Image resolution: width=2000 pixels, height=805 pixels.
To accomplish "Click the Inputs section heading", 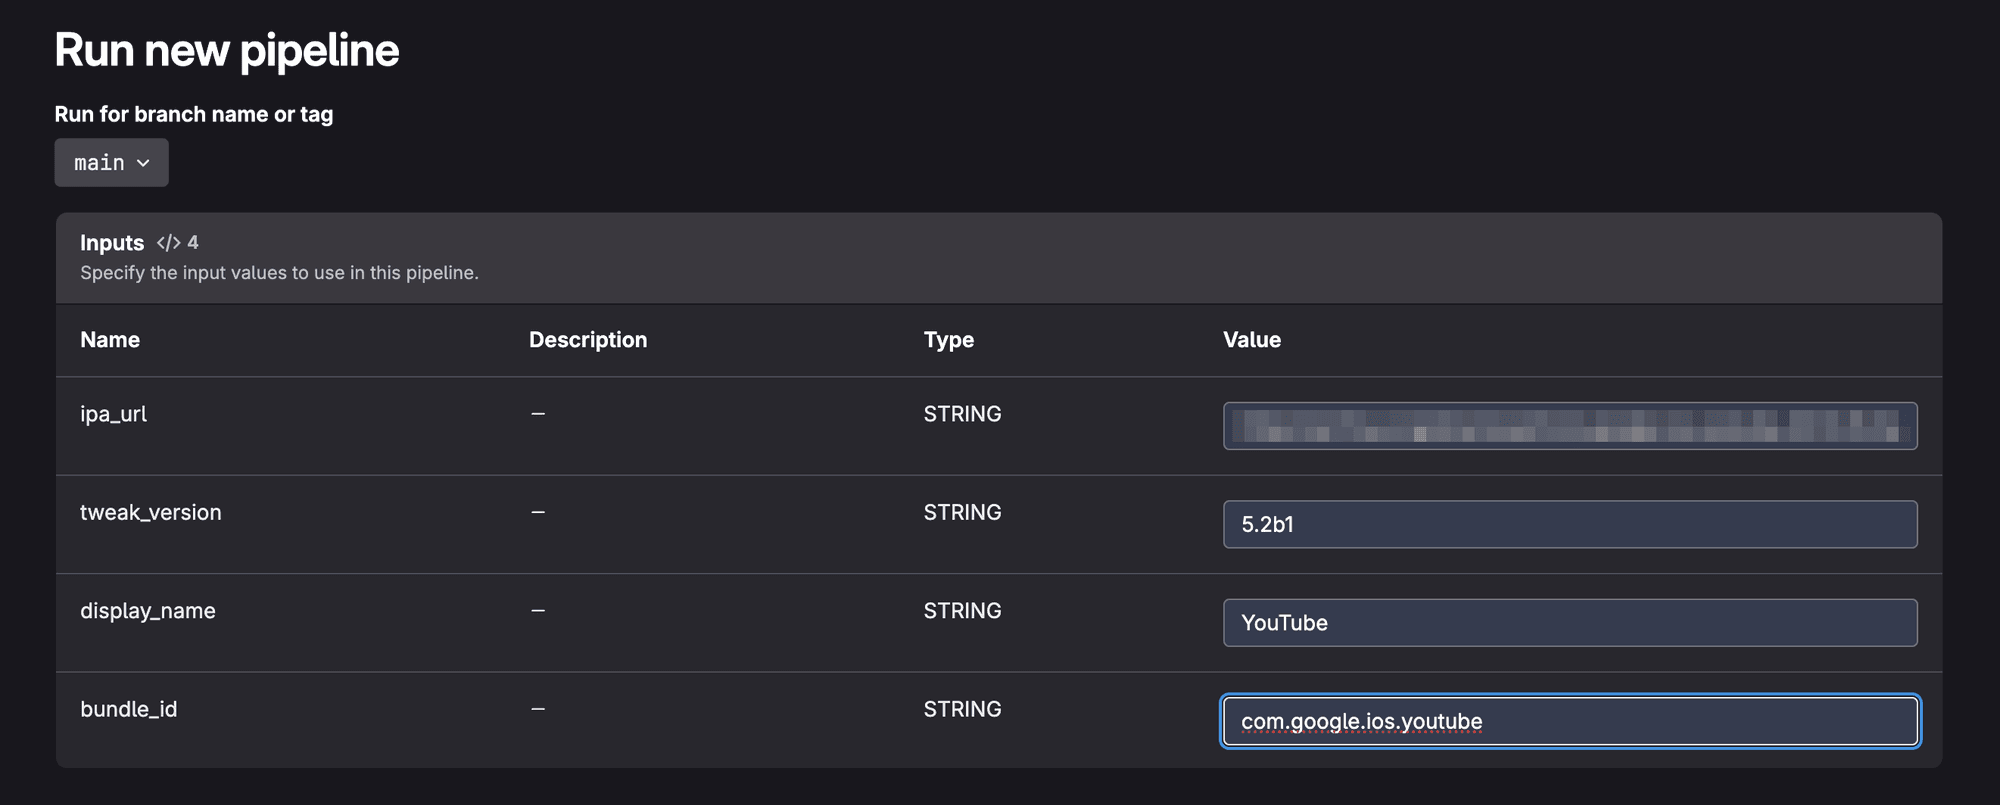I will tap(112, 243).
